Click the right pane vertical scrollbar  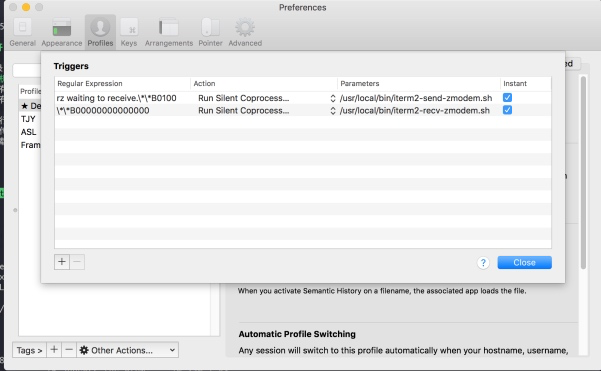pos(583,172)
